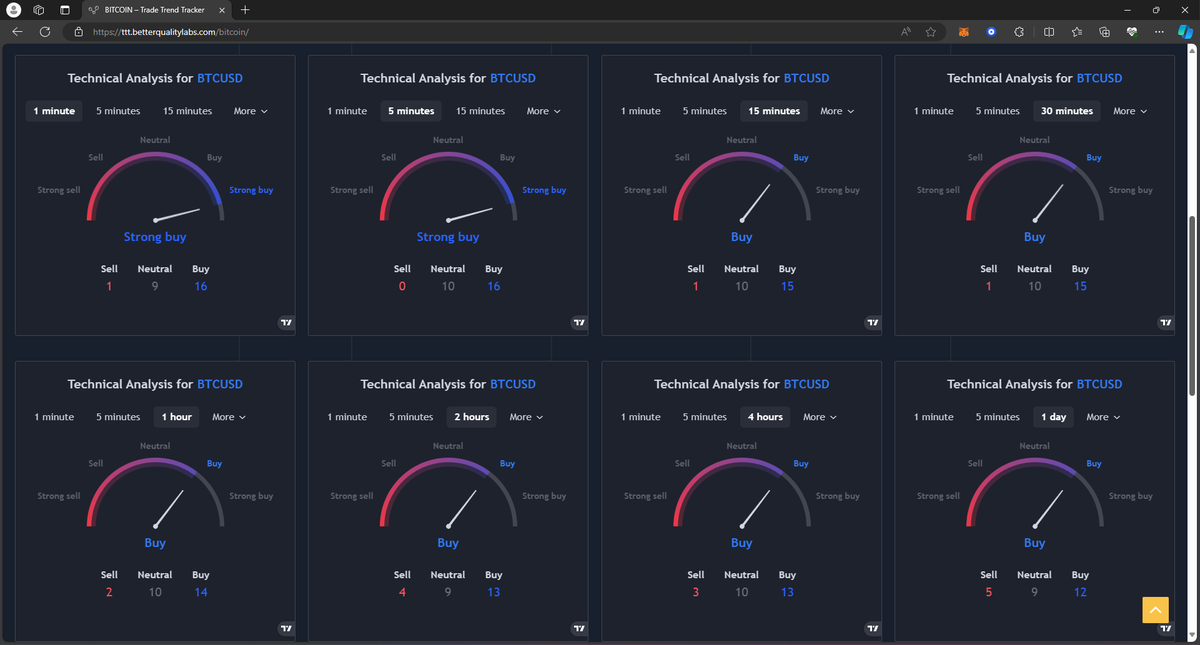This screenshot has width=1200, height=645.
Task: Open Browser essentials heart icon
Action: tap(1132, 32)
